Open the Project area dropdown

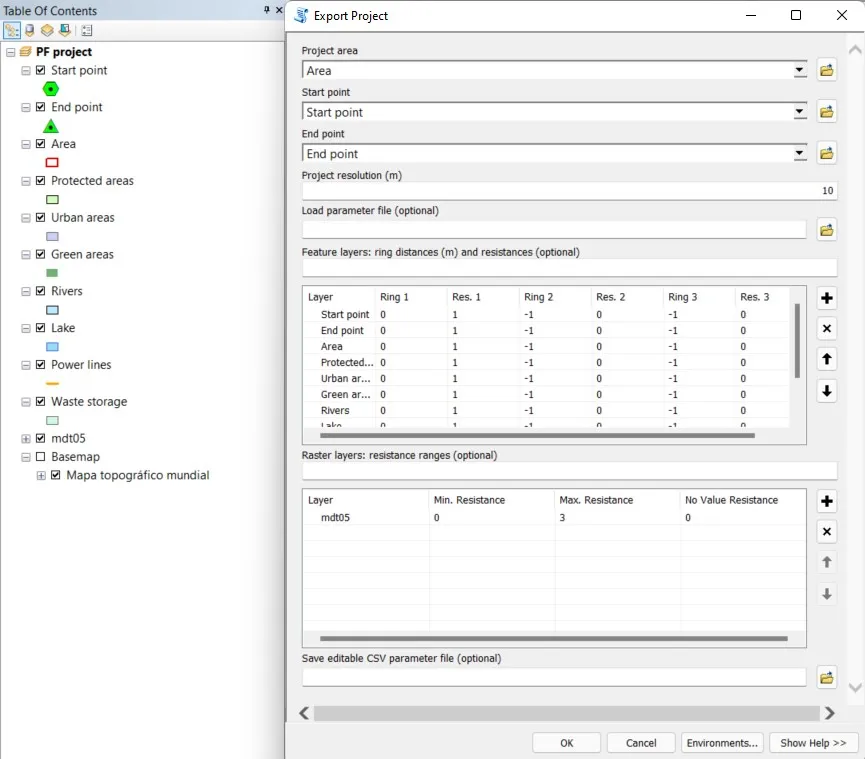(800, 70)
